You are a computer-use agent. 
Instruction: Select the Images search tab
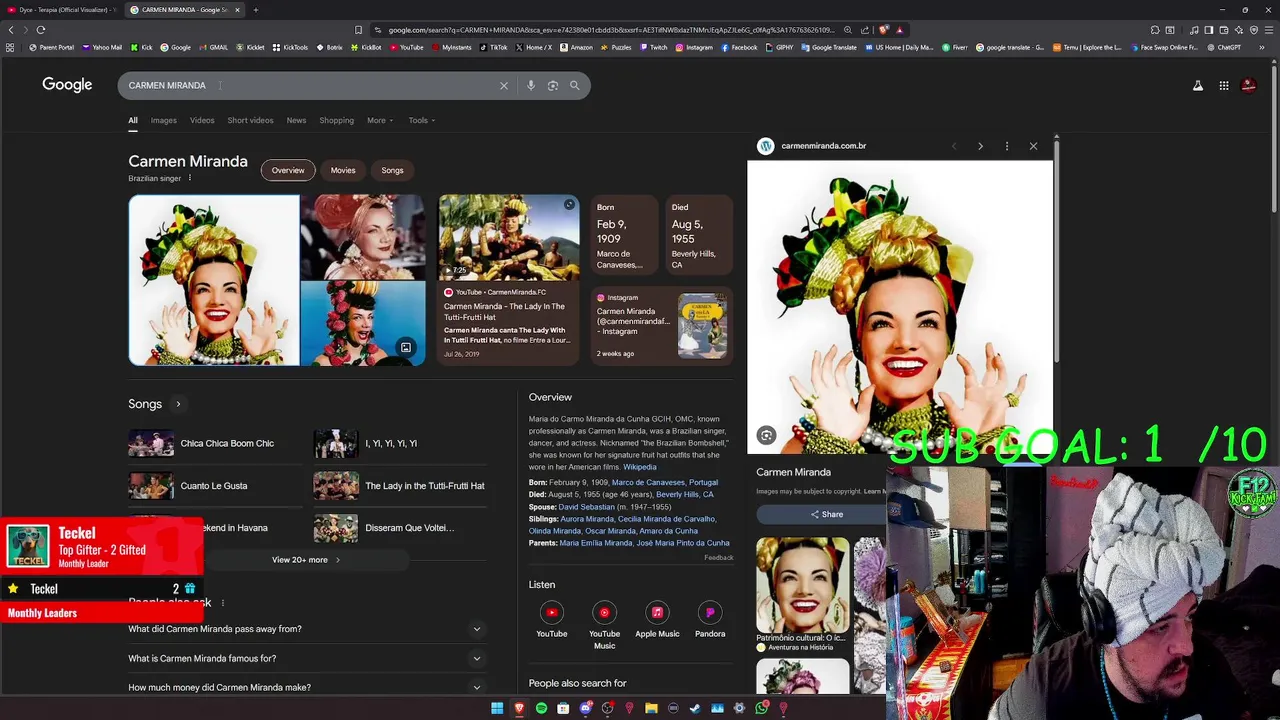tap(164, 120)
